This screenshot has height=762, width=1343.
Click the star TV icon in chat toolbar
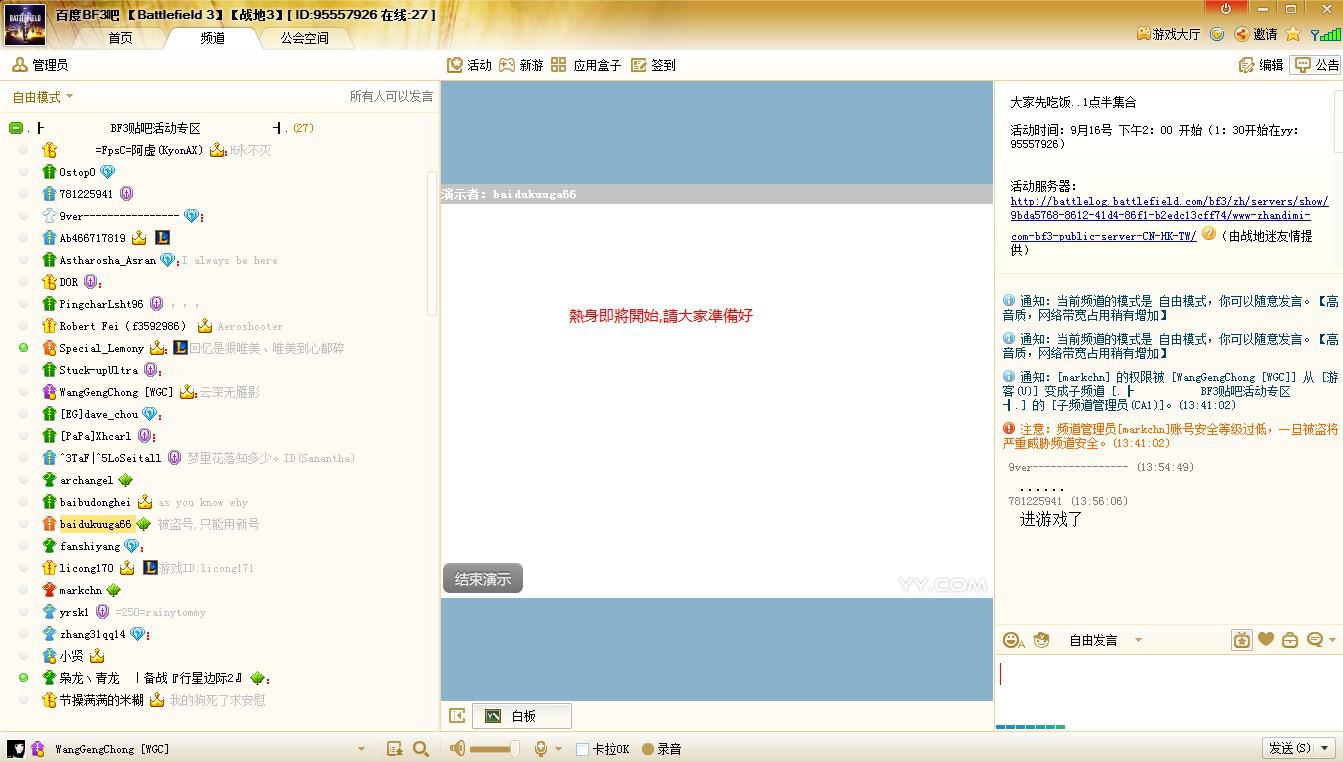click(x=1241, y=640)
